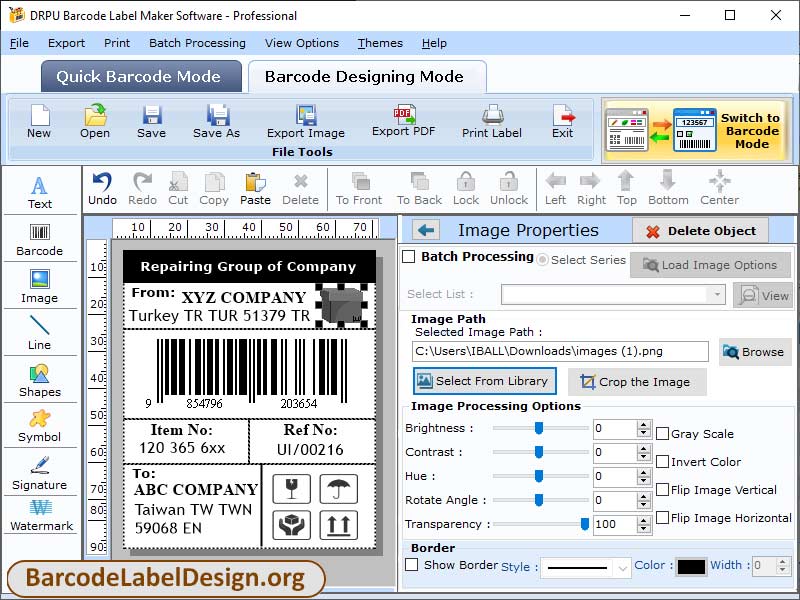Pick the Shapes tool
This screenshot has height=600, width=800.
40,379
